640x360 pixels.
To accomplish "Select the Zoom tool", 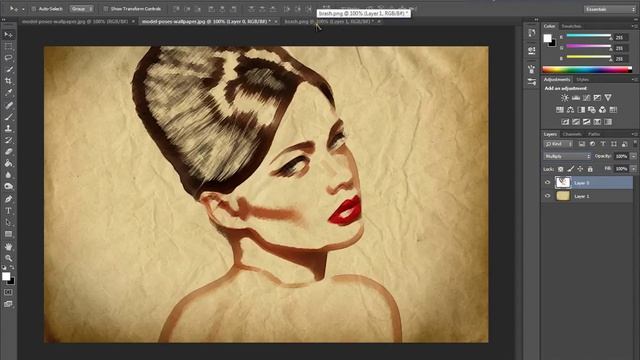I will pos(8,258).
